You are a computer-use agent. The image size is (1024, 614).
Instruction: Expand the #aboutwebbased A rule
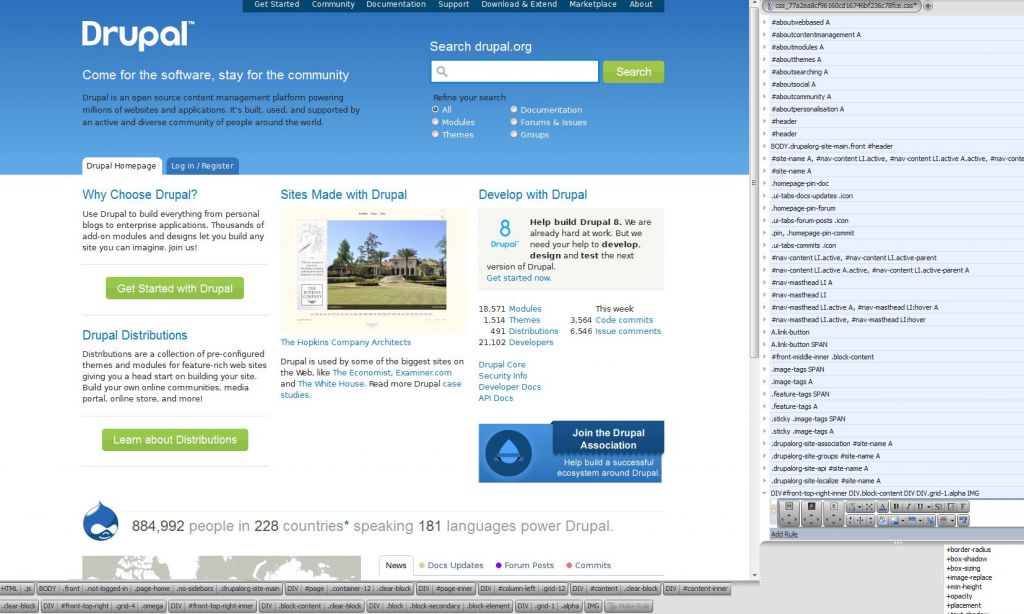(x=765, y=22)
